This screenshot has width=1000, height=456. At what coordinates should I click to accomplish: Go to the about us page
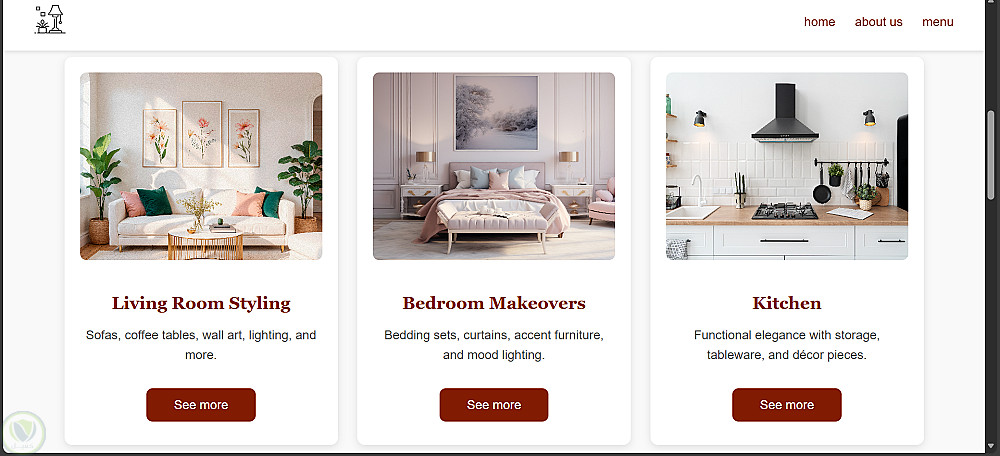click(878, 22)
